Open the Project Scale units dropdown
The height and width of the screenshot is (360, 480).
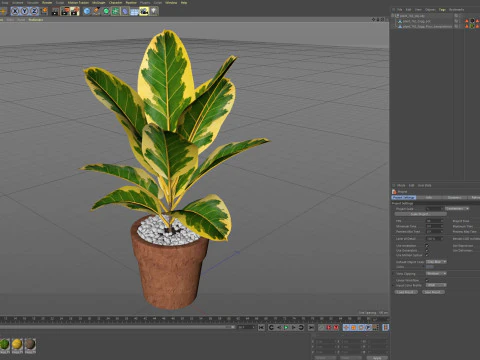(x=457, y=209)
